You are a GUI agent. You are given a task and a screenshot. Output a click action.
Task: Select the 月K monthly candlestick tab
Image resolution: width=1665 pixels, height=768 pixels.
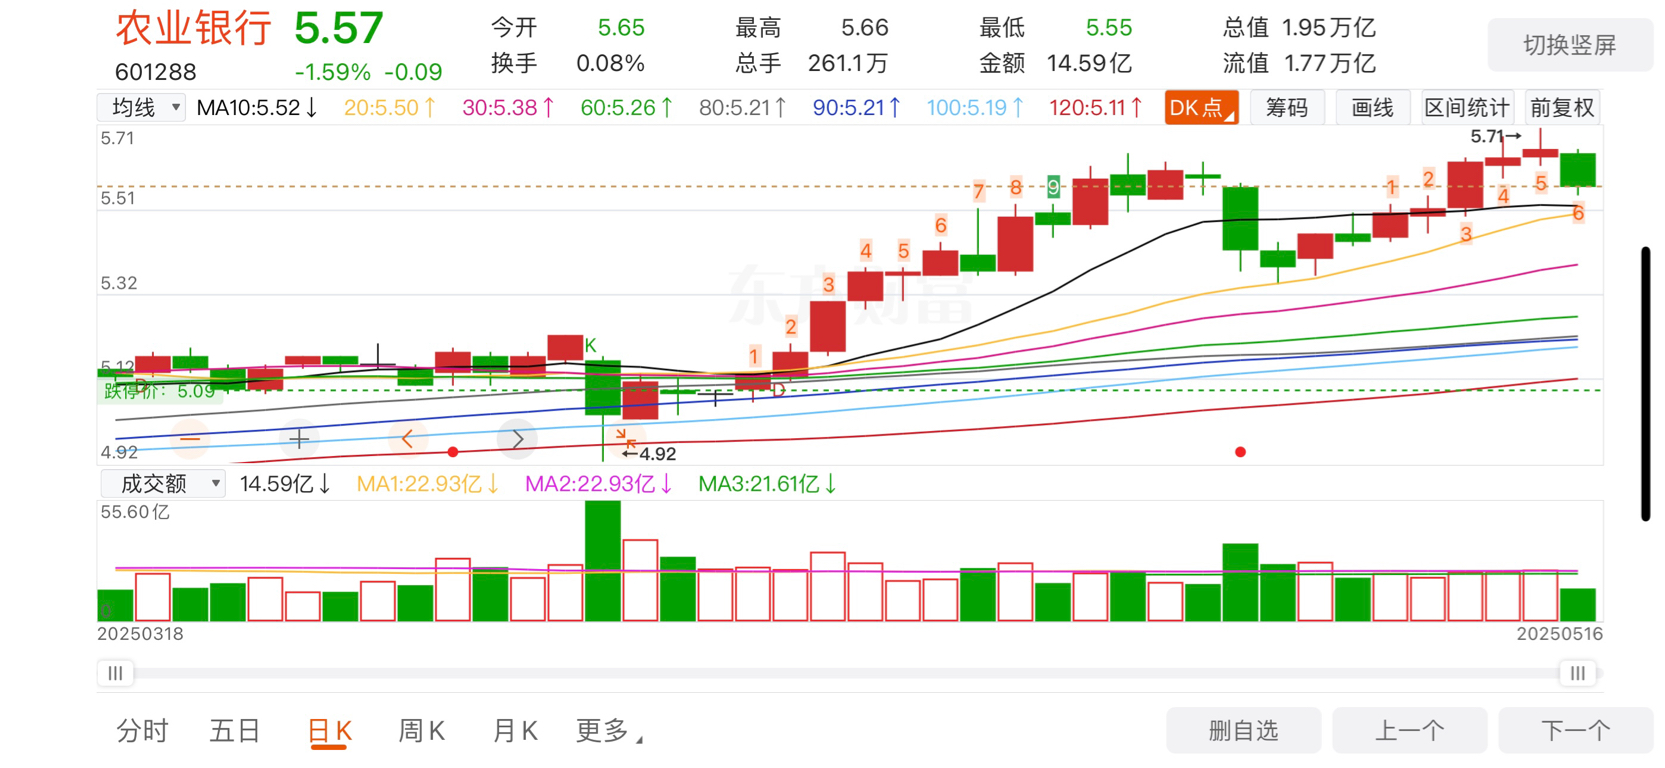pyautogui.click(x=515, y=731)
